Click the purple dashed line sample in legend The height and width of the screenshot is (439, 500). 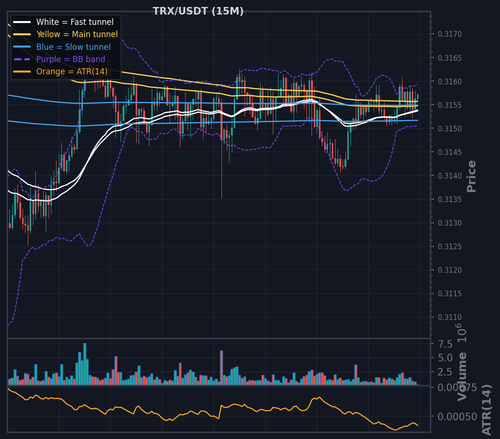click(22, 59)
